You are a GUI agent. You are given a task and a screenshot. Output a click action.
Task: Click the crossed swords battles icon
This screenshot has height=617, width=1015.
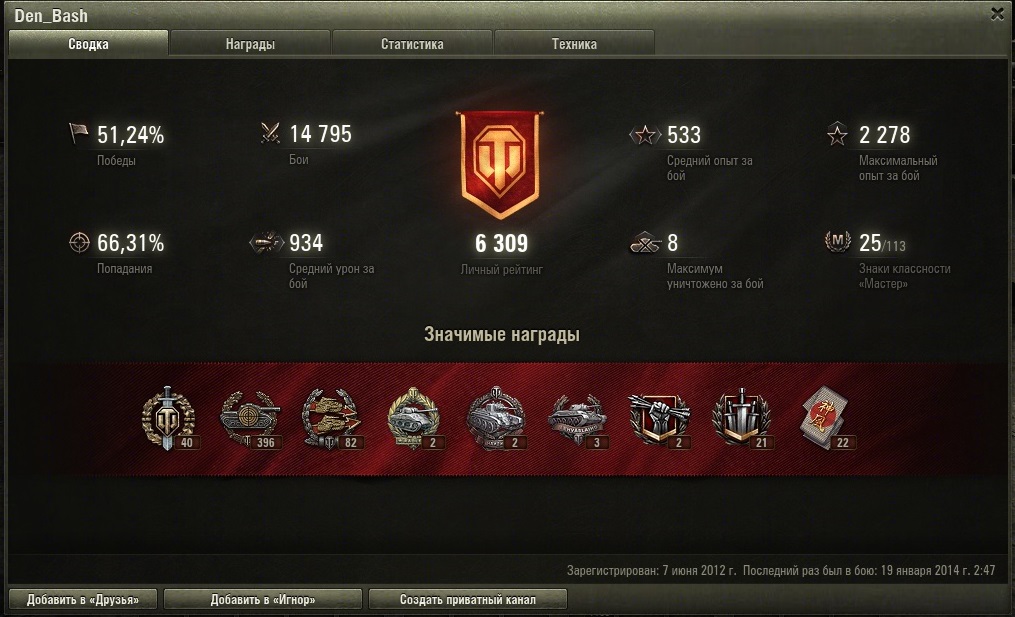(x=270, y=133)
